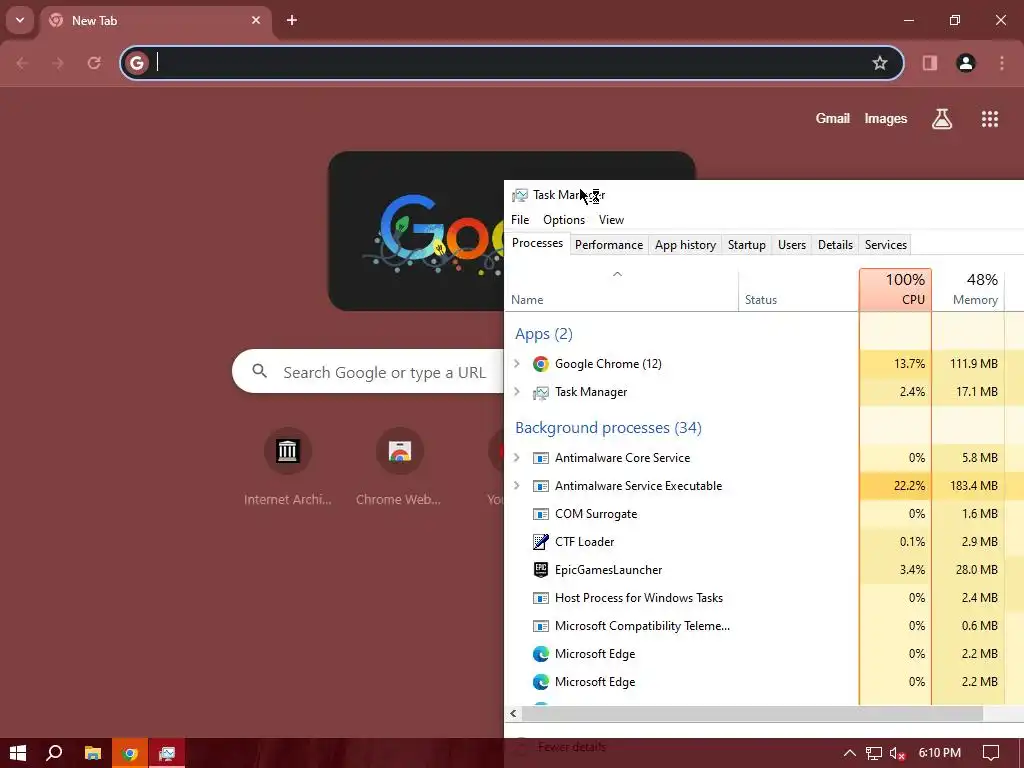Image resolution: width=1024 pixels, height=768 pixels.
Task: Click the Task Manager horizontal scrollbar
Action: (x=752, y=713)
